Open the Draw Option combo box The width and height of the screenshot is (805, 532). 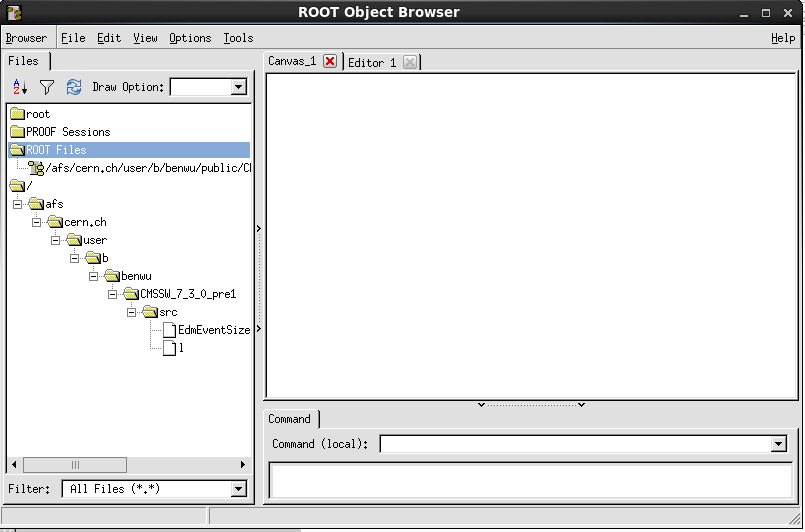point(208,87)
